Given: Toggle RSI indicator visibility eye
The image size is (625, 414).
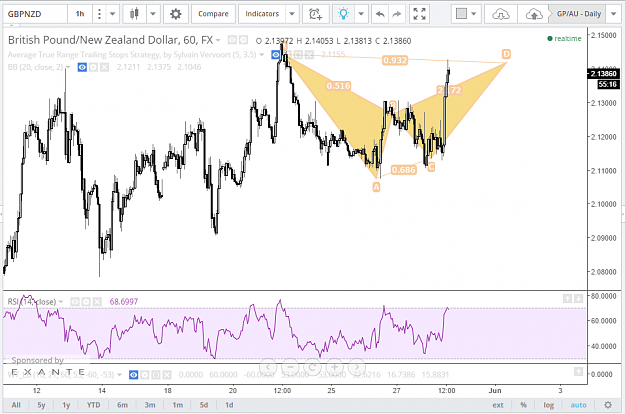Looking at the screenshot, I should (x=75, y=302).
